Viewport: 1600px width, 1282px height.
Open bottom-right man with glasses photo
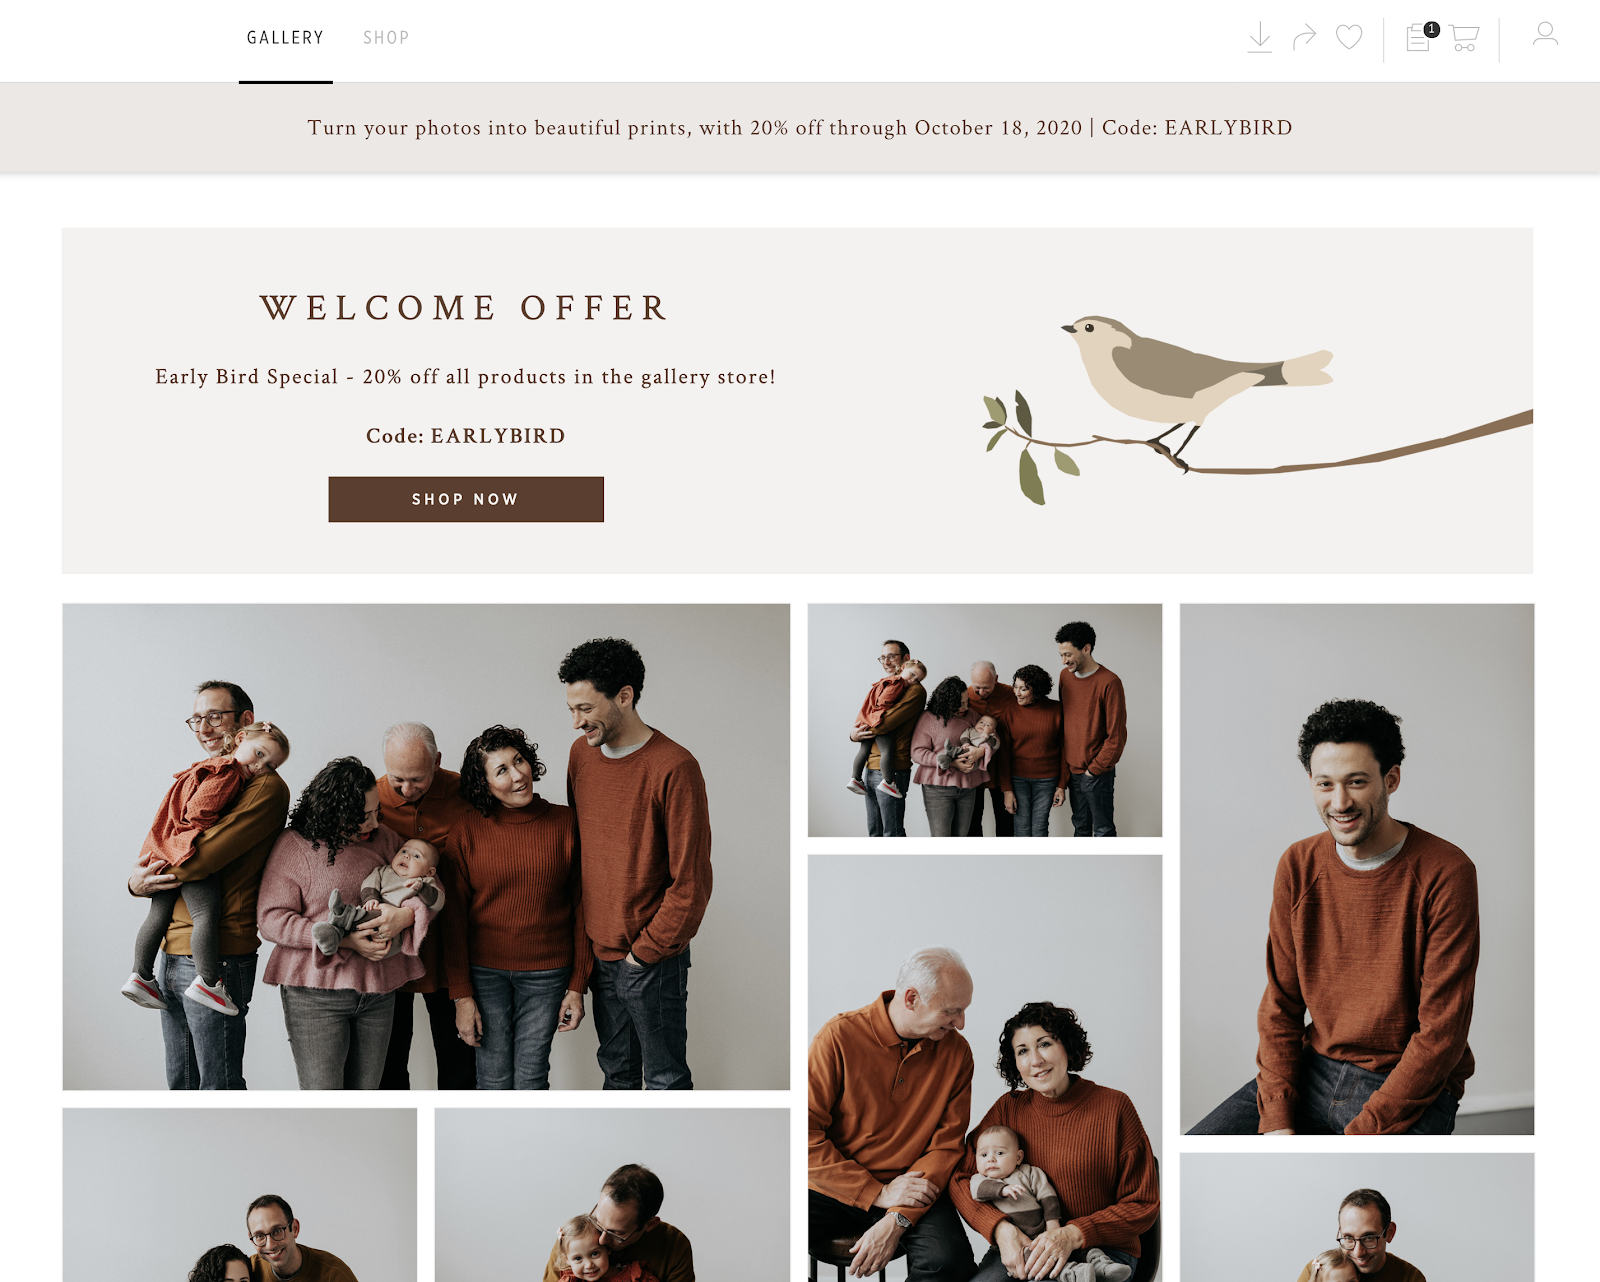click(1357, 1217)
